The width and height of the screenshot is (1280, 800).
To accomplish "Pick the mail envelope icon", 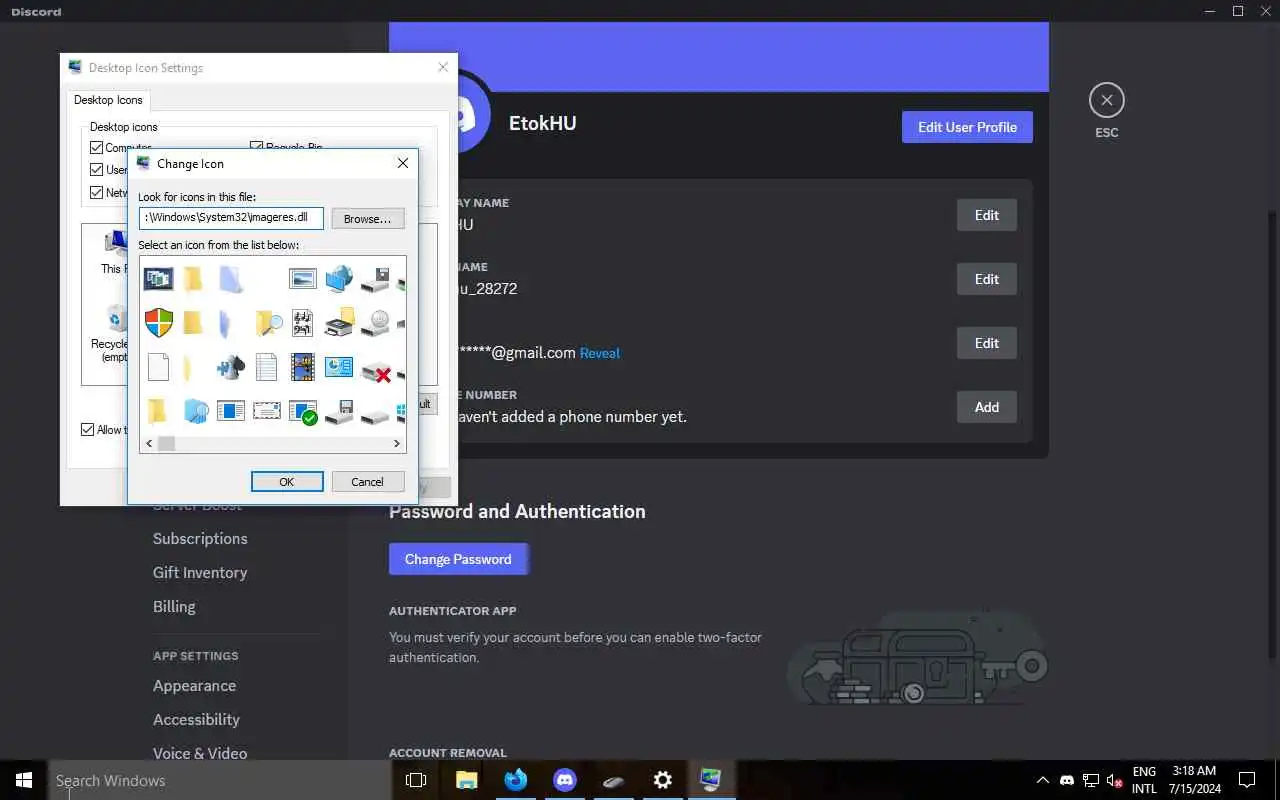I will [267, 410].
